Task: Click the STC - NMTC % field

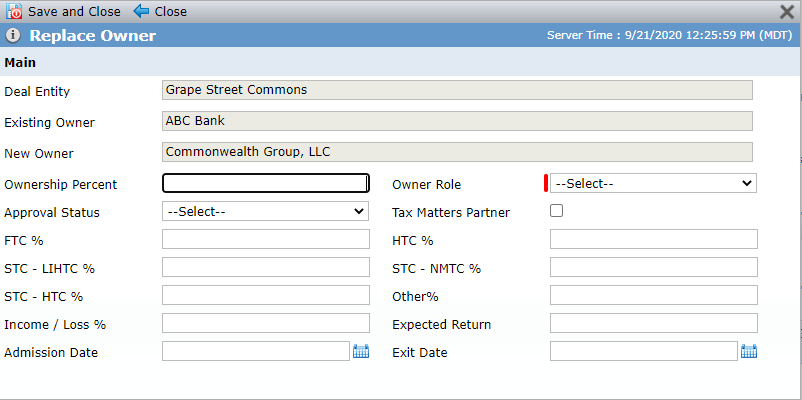Action: tap(654, 267)
